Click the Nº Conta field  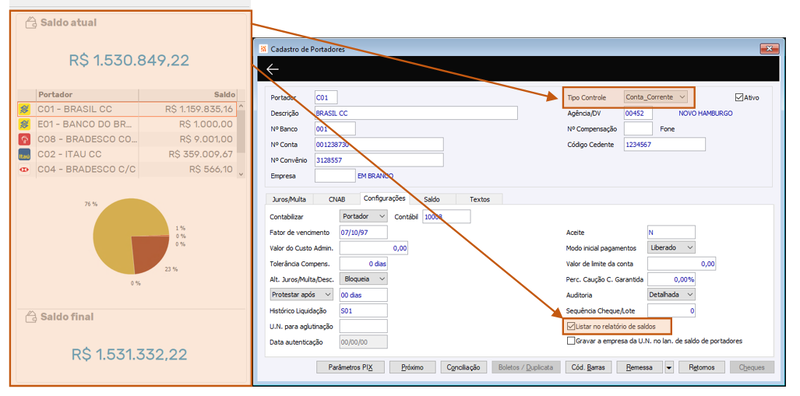pyautogui.click(x=379, y=144)
